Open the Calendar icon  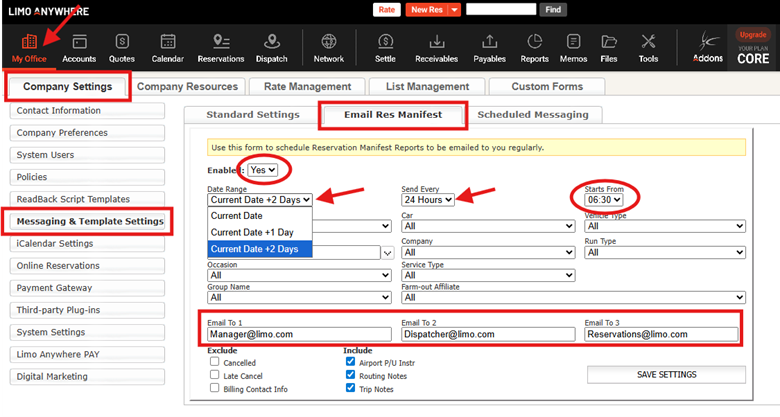click(168, 47)
